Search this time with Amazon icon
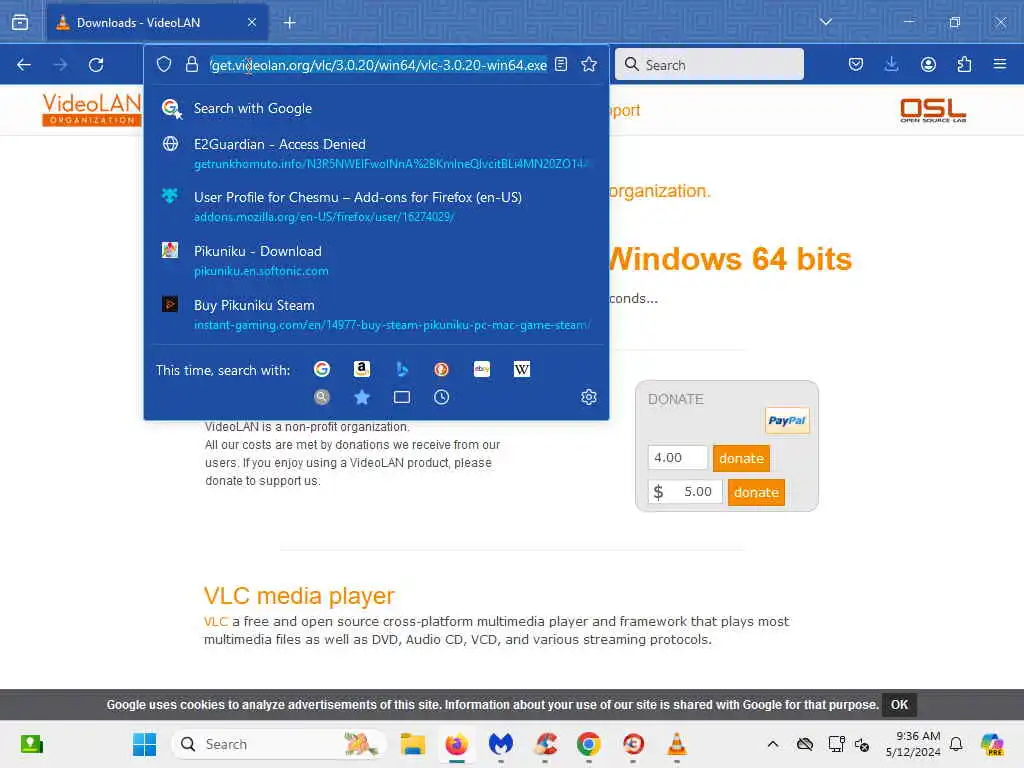The image size is (1024, 768). coord(362,369)
